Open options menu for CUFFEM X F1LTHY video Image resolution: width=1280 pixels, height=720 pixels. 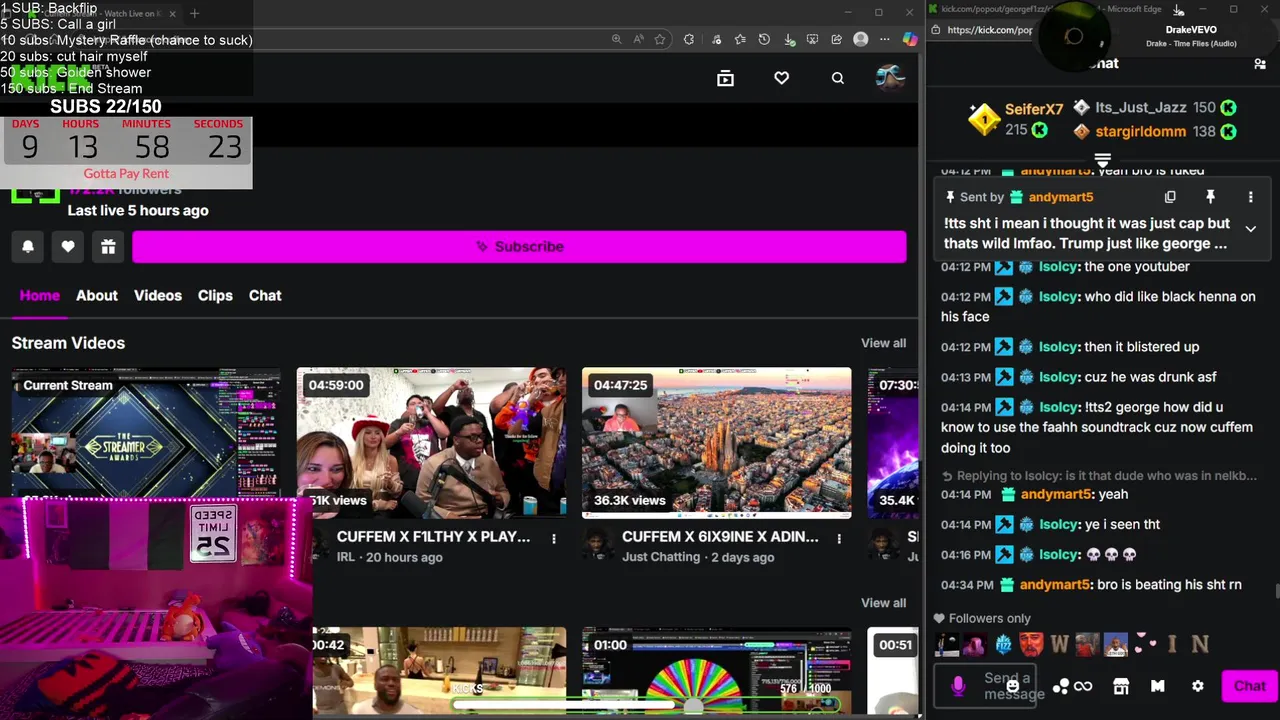pyautogui.click(x=554, y=538)
